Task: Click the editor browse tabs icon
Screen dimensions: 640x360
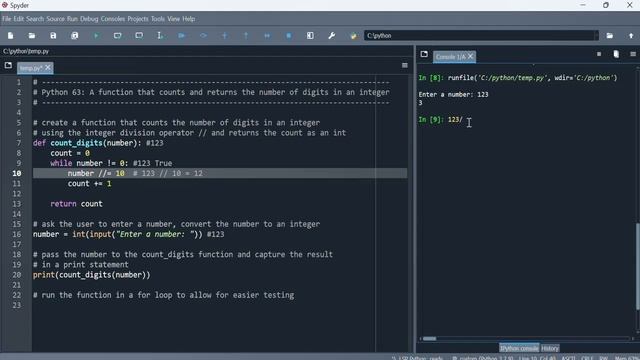Action: click(x=8, y=65)
